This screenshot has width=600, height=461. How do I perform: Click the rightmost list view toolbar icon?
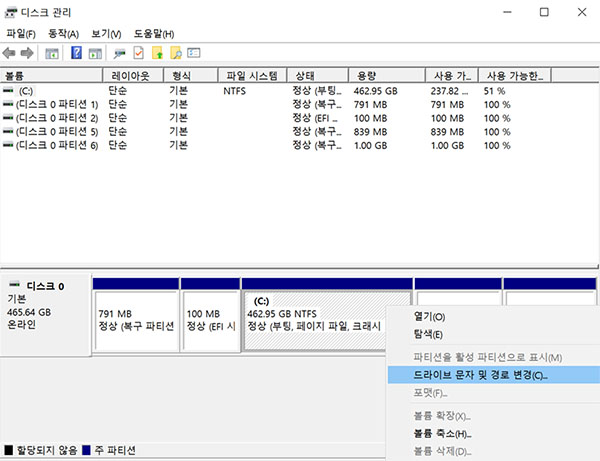coord(194,53)
